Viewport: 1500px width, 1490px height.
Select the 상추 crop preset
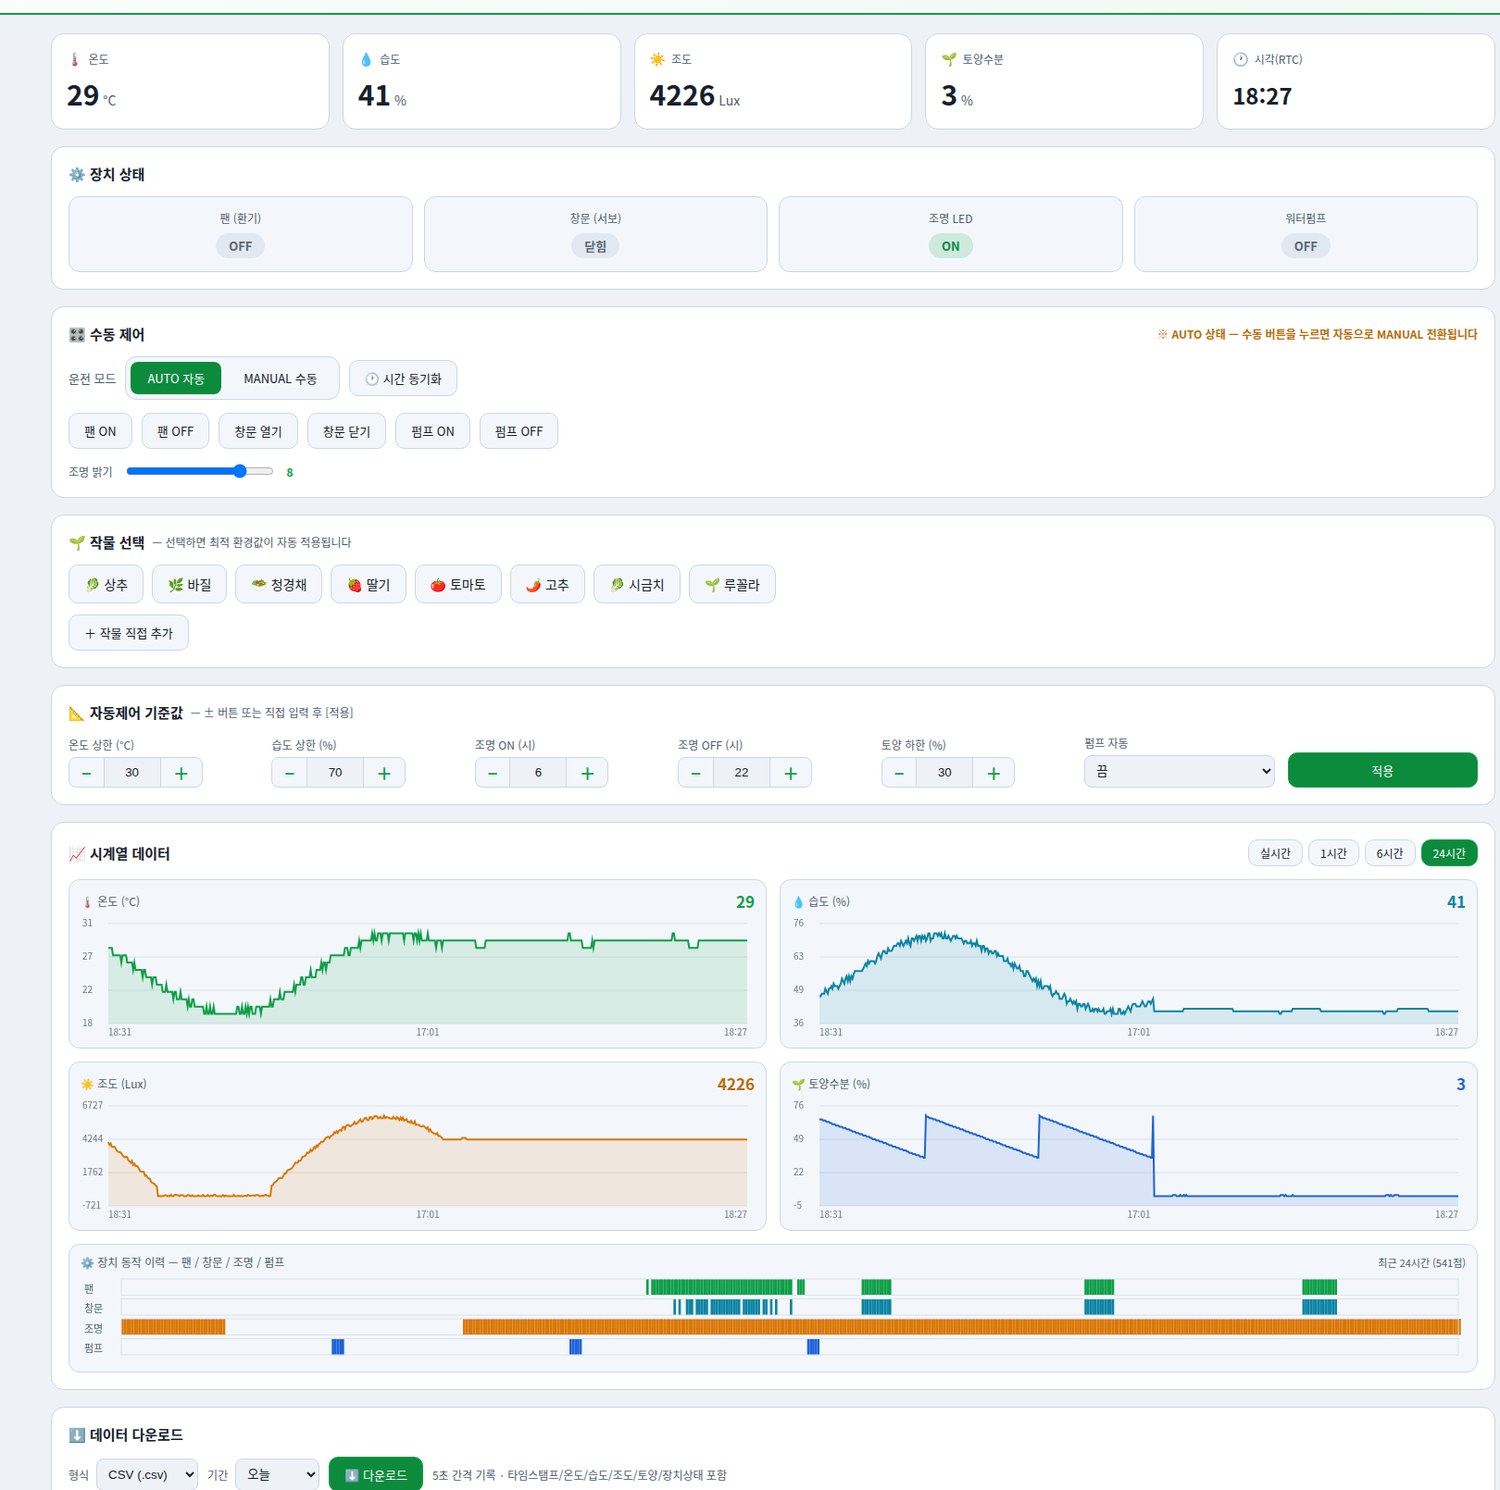[106, 584]
